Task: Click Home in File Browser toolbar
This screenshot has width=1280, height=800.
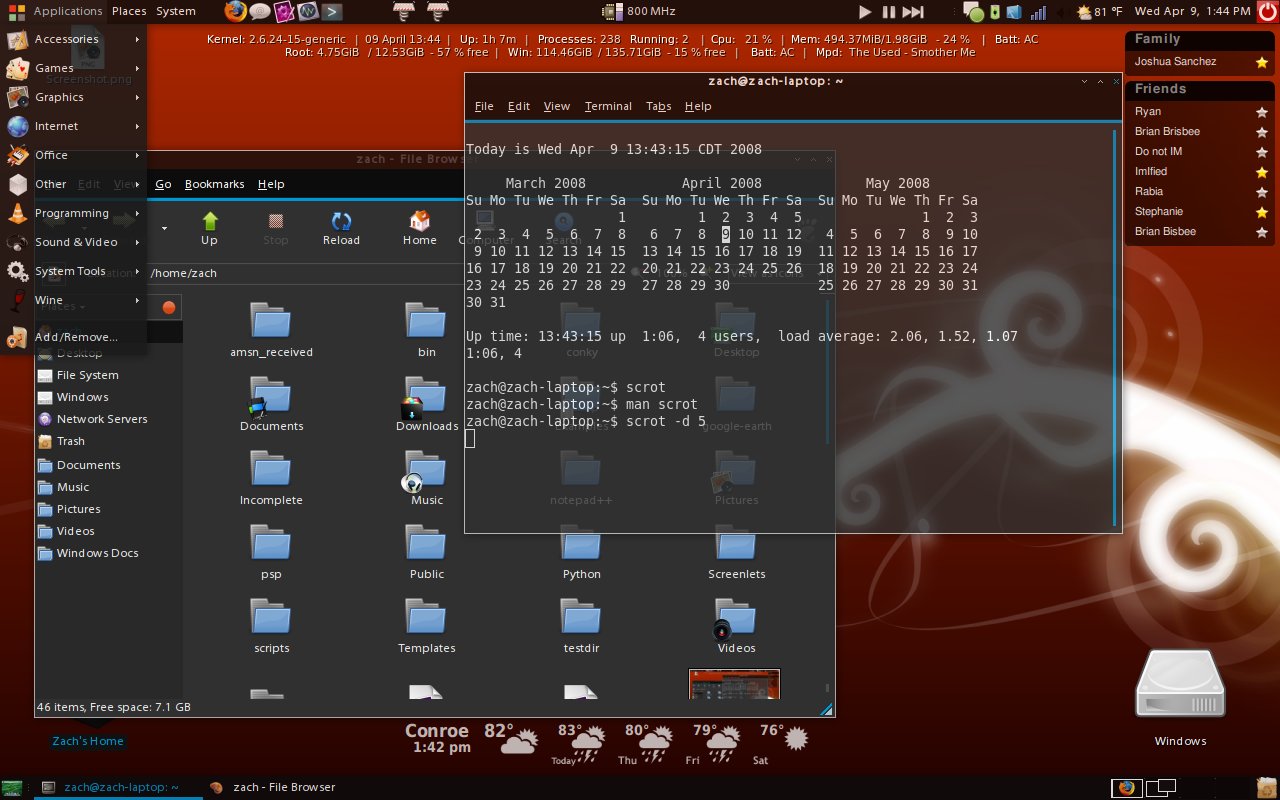Action: 420,228
